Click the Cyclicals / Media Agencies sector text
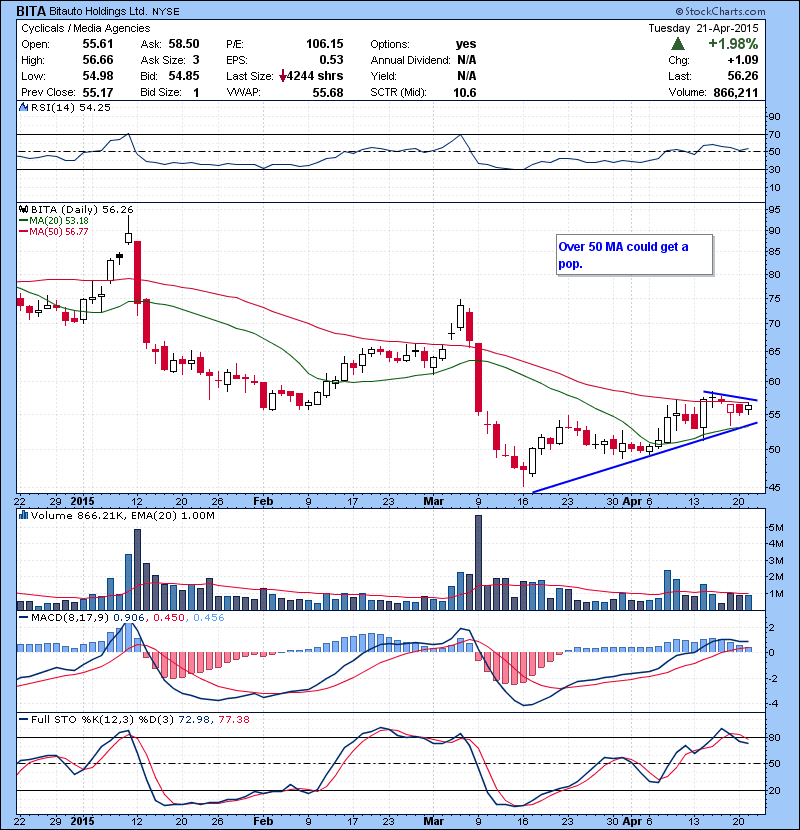This screenshot has height=830, width=800. click(x=86, y=28)
